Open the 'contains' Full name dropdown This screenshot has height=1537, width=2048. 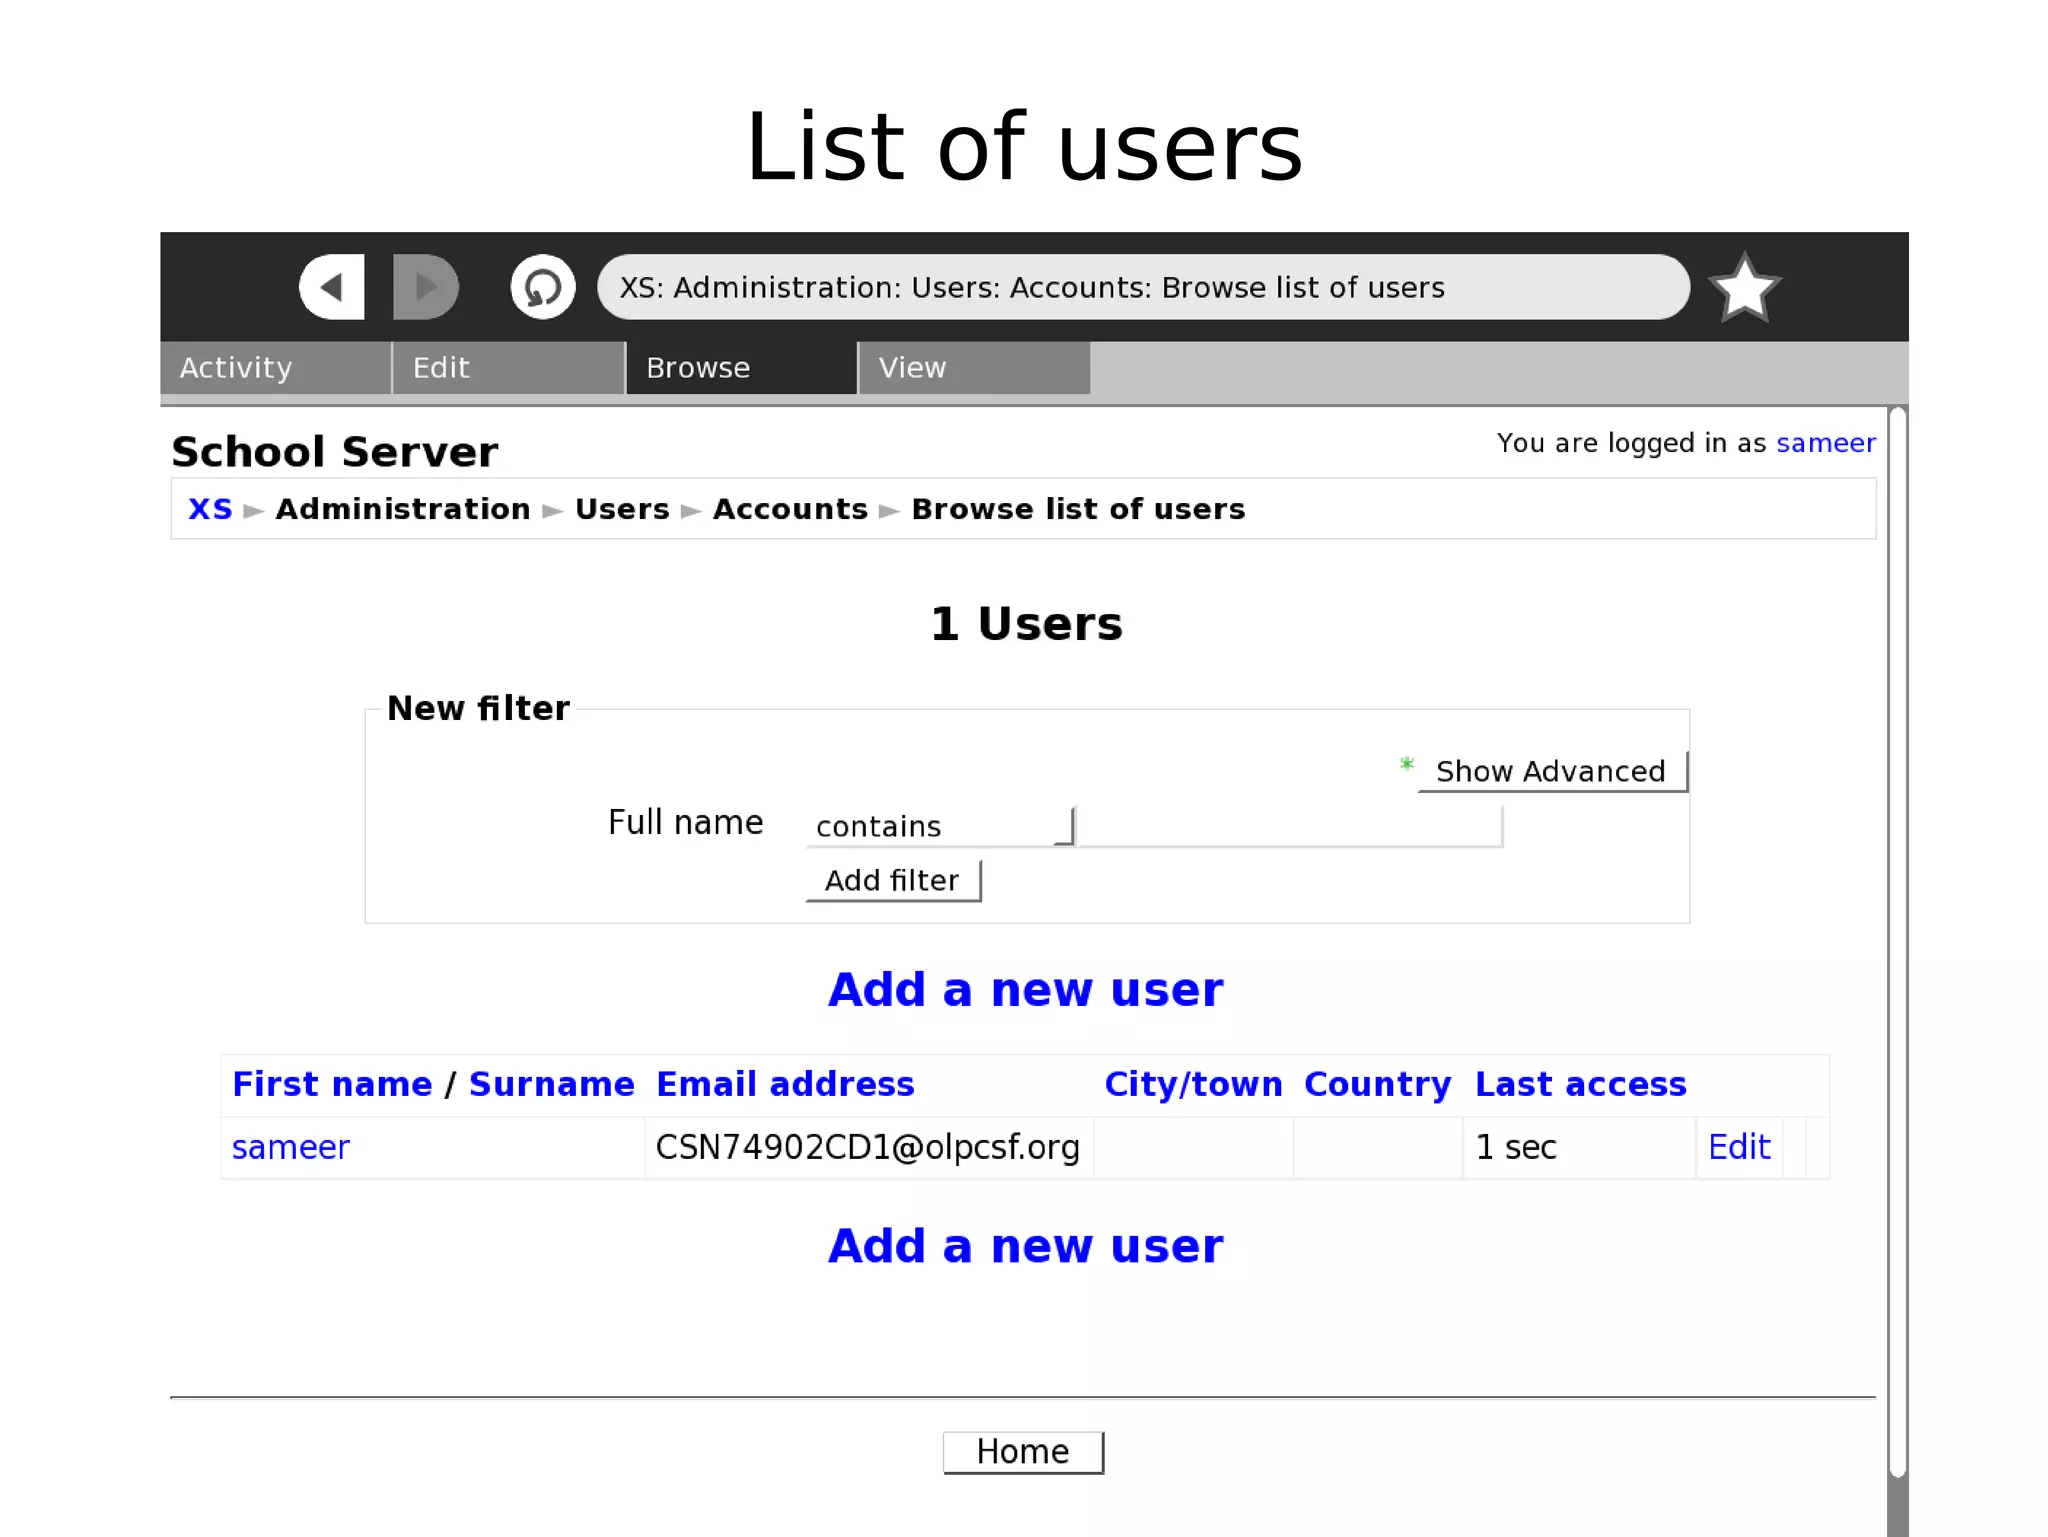[940, 826]
